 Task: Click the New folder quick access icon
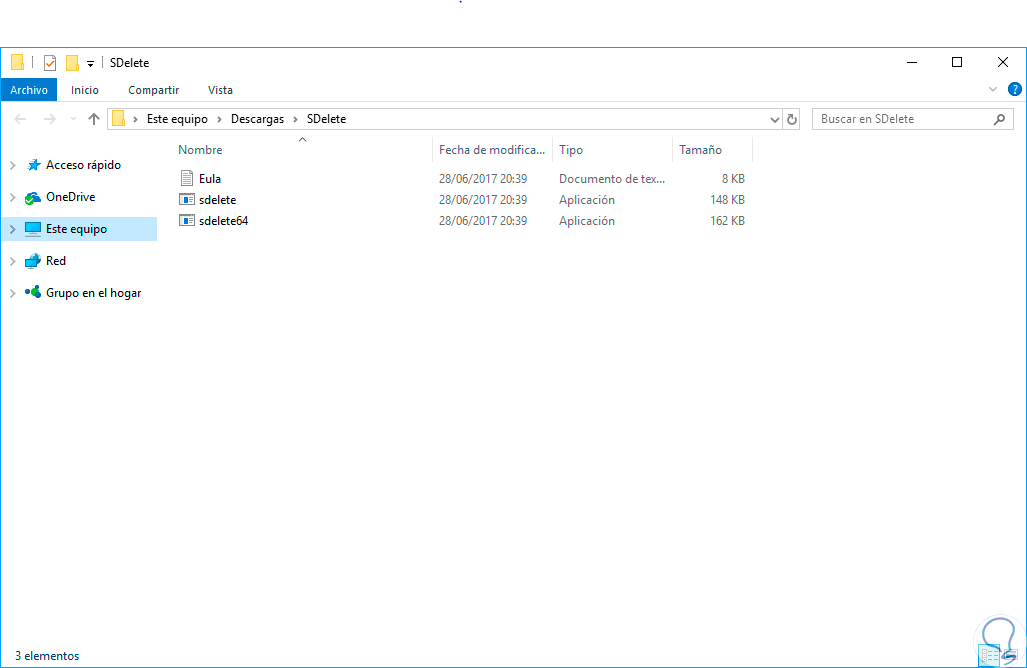[x=73, y=63]
